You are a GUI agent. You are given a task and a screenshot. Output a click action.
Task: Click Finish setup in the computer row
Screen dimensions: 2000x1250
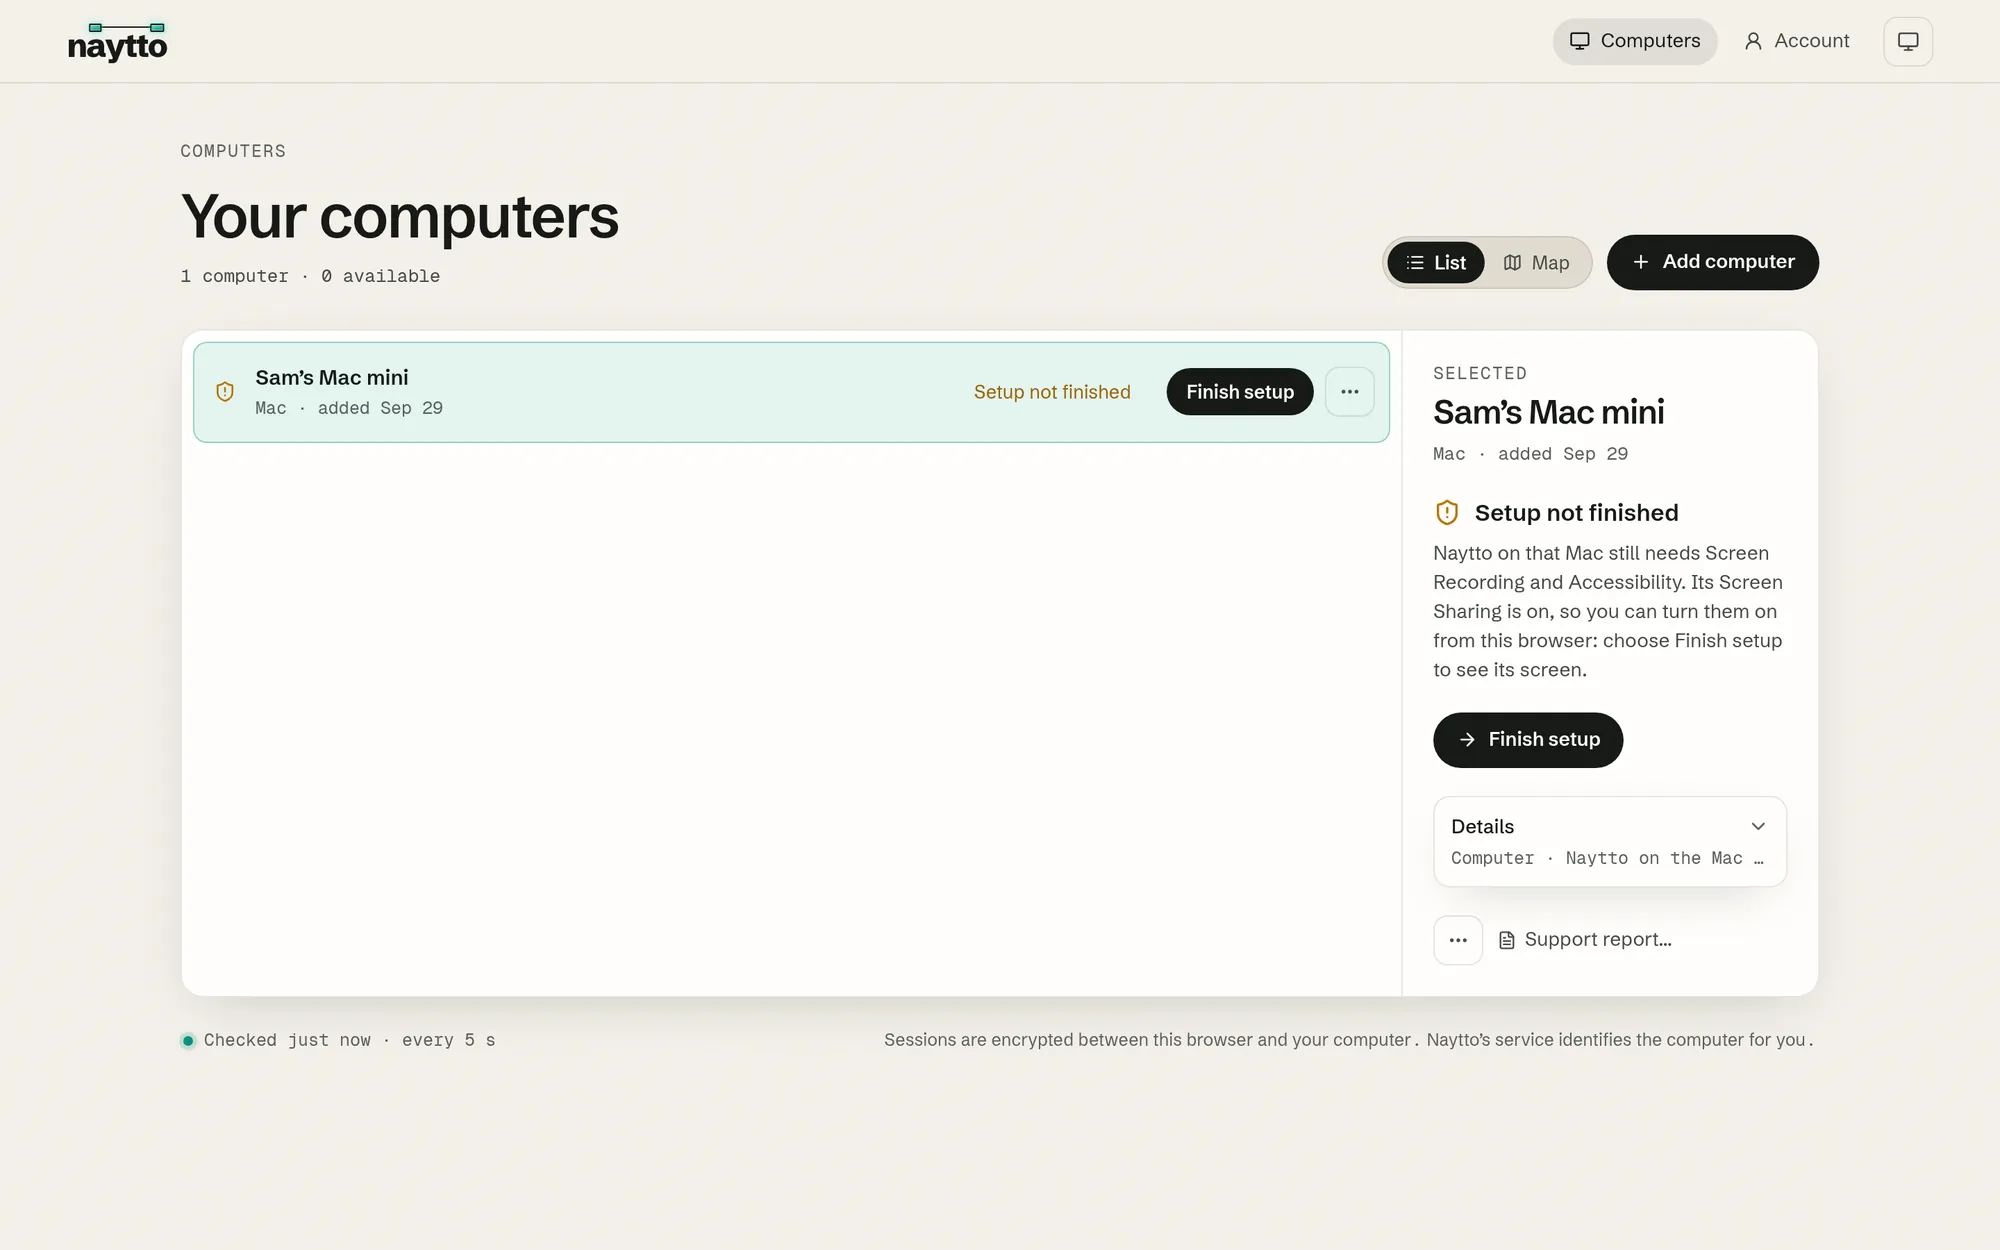[1240, 392]
